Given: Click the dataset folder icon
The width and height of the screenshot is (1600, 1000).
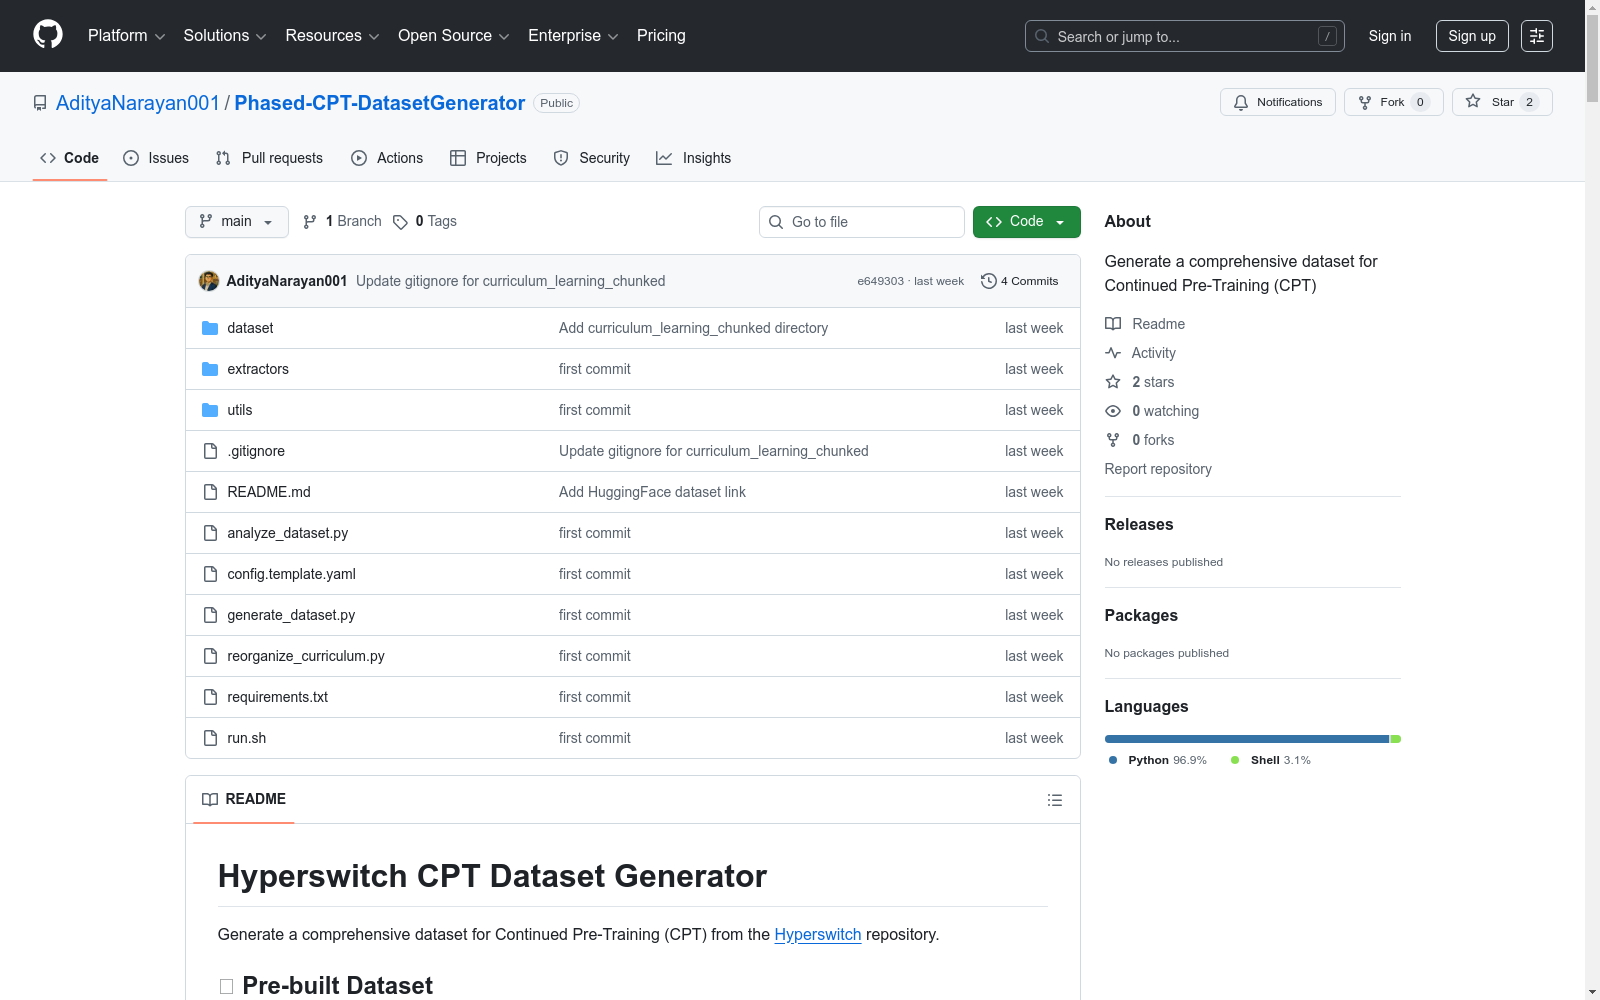Looking at the screenshot, I should [210, 328].
